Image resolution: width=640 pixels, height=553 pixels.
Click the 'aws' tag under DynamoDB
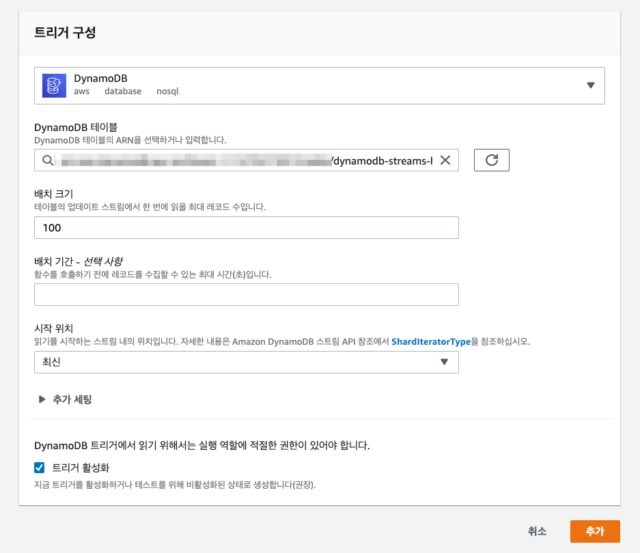pos(82,91)
